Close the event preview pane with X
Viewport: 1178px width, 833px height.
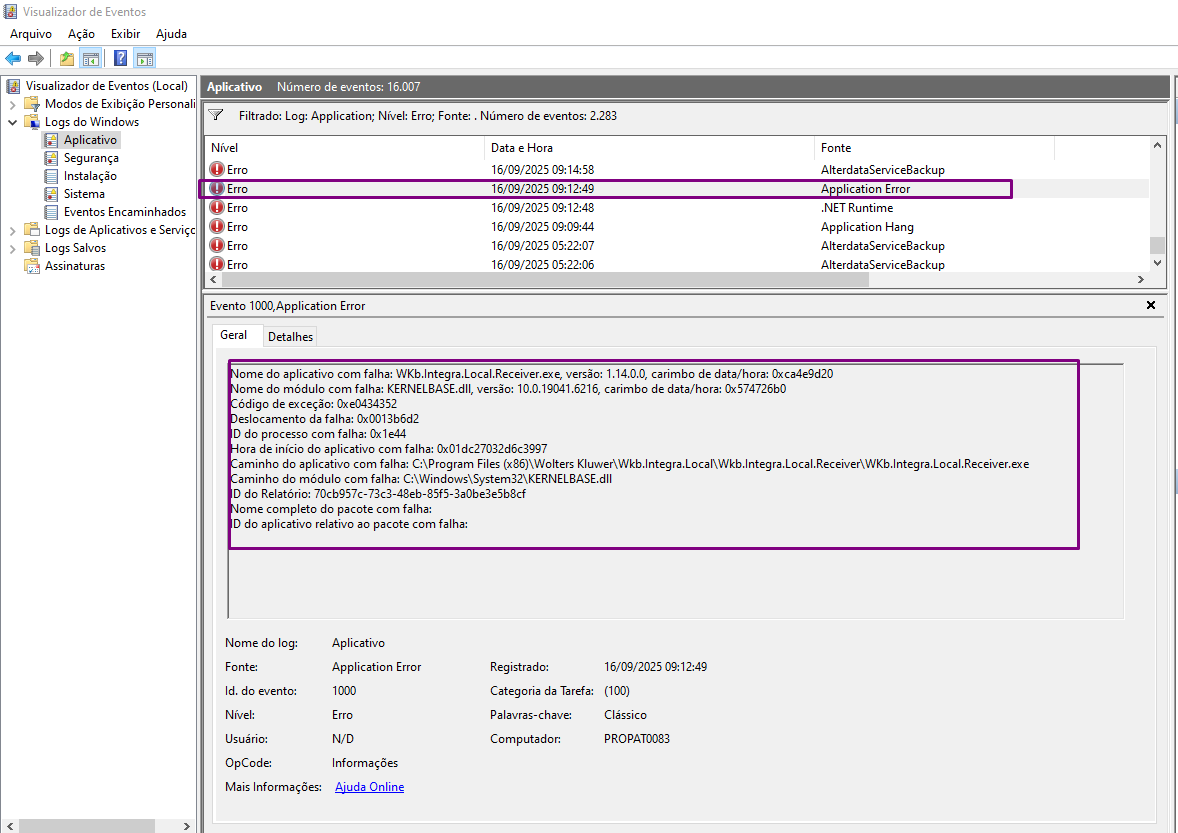pos(1150,305)
